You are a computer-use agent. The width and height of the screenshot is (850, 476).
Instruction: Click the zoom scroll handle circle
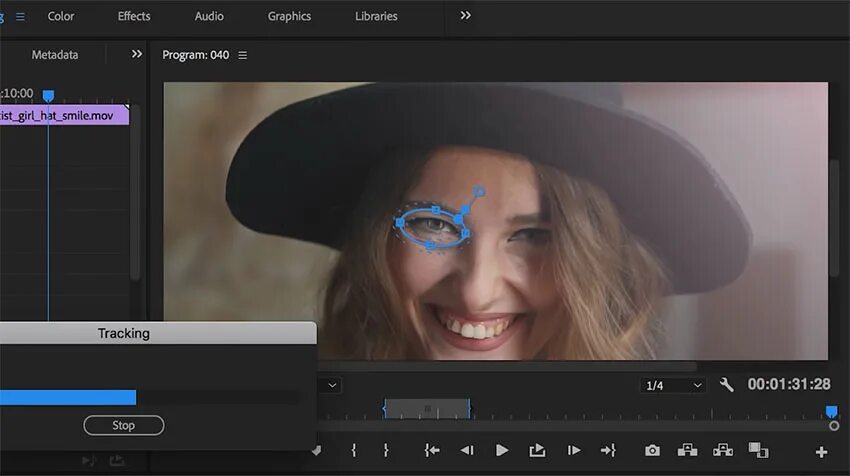834,426
